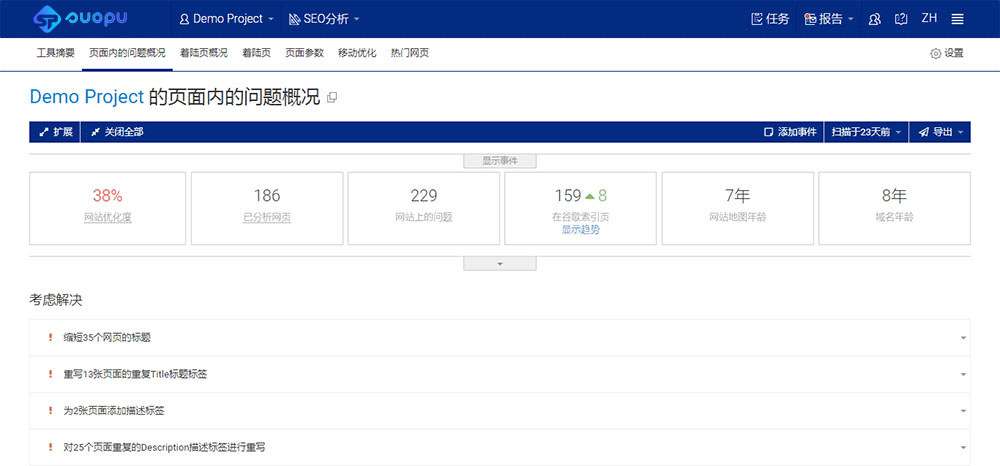Click the 显示趋势 link
1000x466 pixels.
coord(580,229)
